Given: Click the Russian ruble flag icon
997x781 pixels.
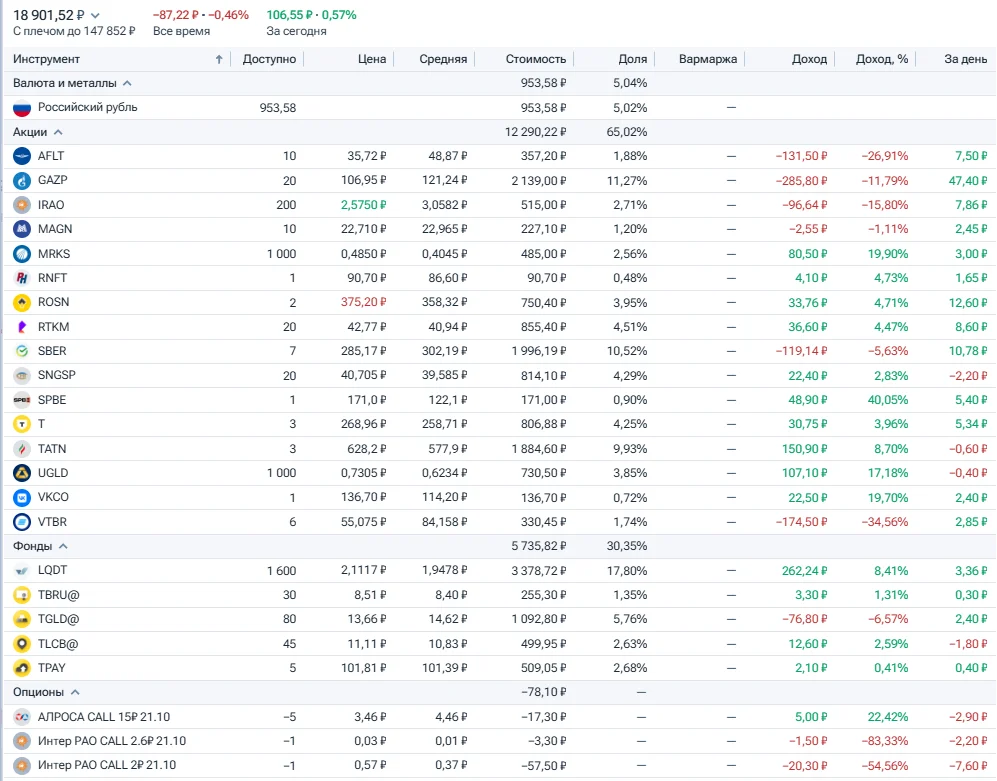Looking at the screenshot, I should pyautogui.click(x=22, y=107).
